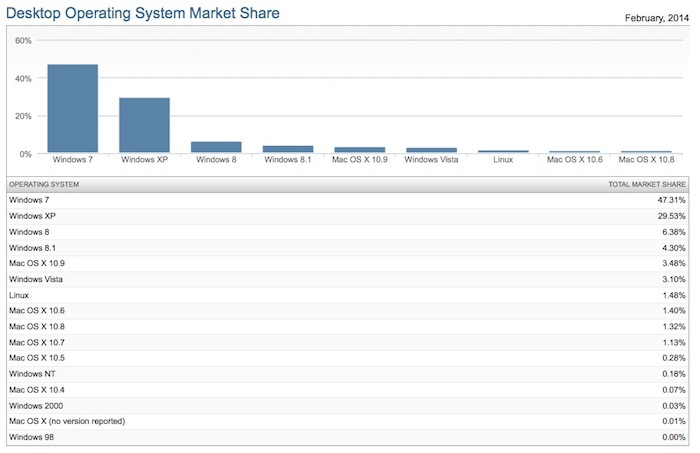
Task: Select the Windows 8 chart bar
Action: pyautogui.click(x=216, y=147)
